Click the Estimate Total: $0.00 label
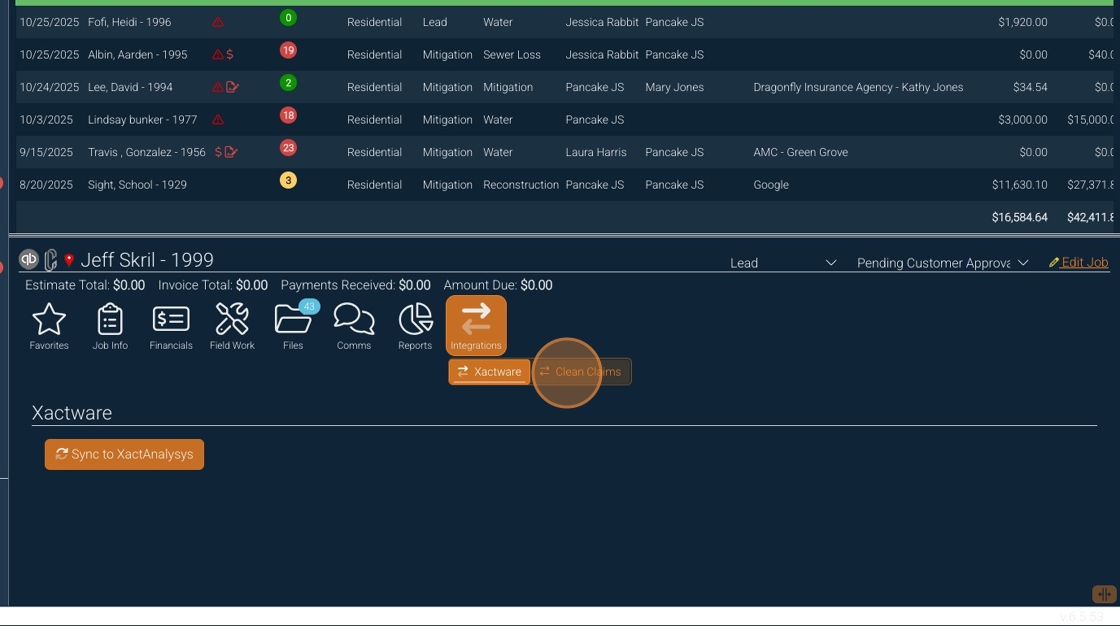1120x626 pixels. click(85, 285)
